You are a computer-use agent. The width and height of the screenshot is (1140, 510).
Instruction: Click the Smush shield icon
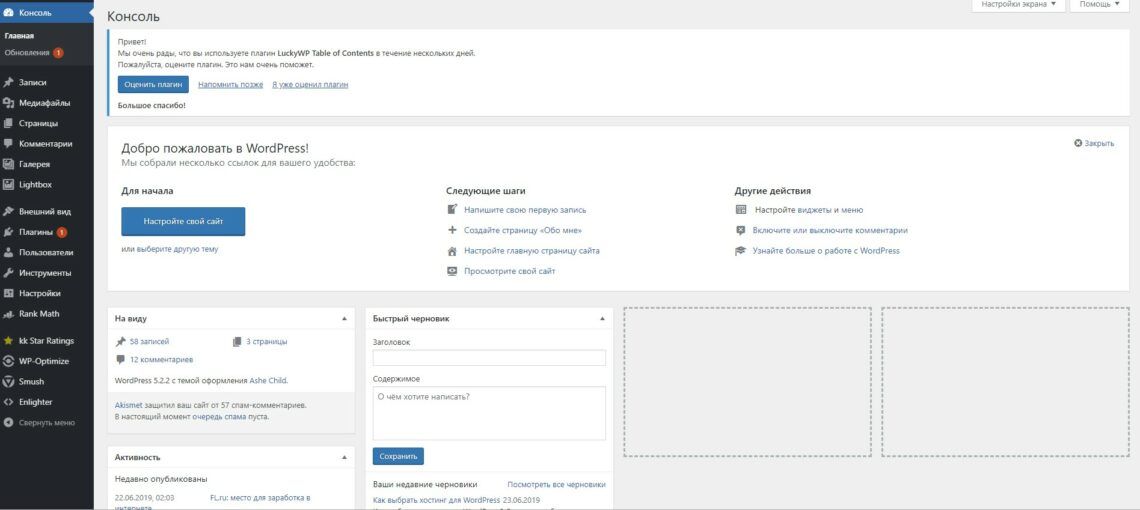(9, 382)
